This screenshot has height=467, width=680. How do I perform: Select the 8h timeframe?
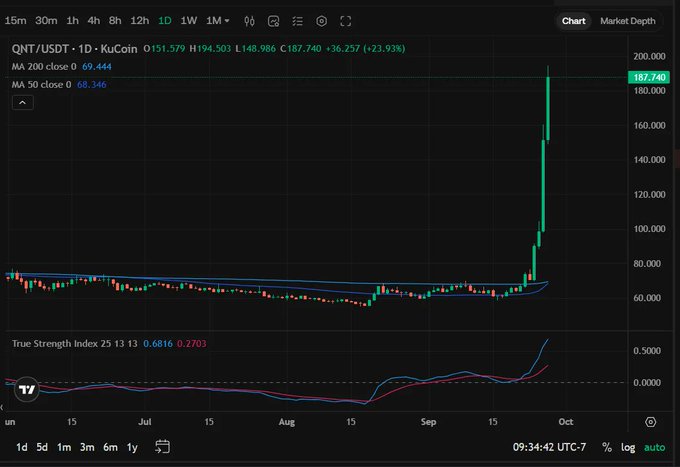(115, 20)
